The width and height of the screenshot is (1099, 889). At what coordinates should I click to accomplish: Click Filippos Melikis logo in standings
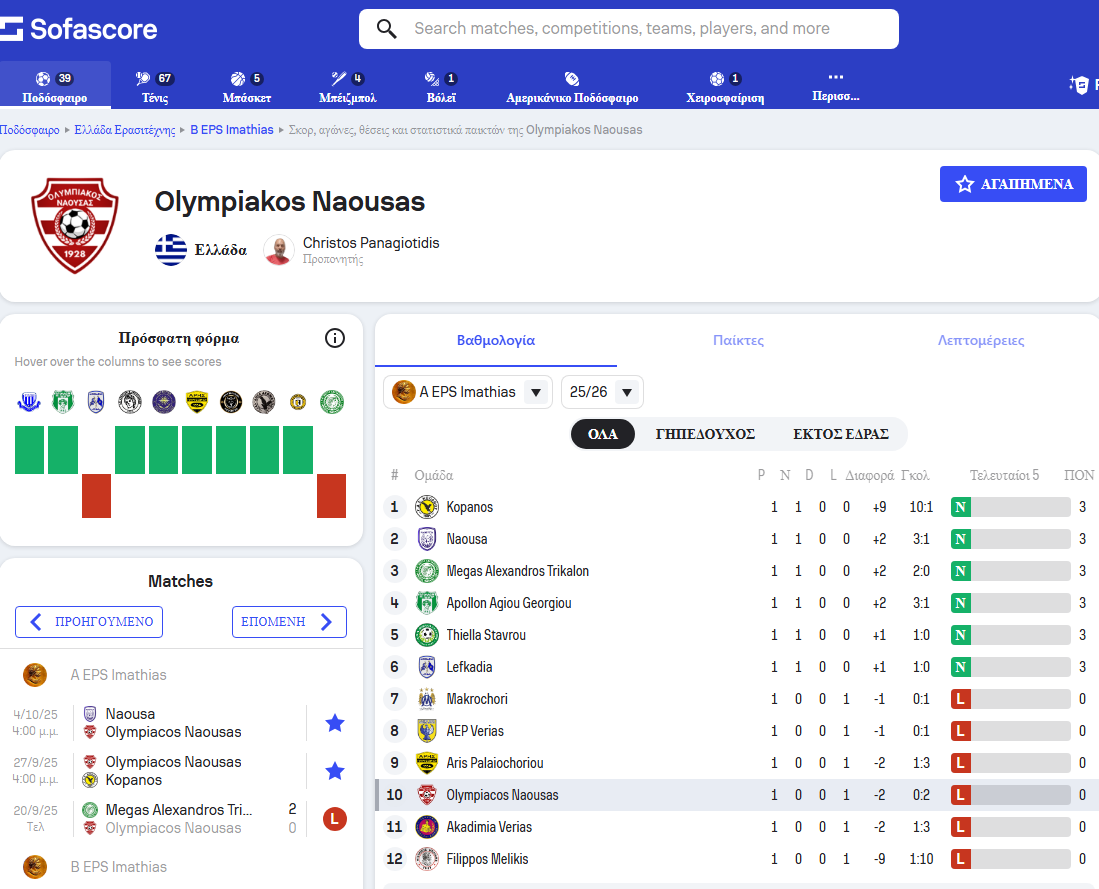(427, 859)
